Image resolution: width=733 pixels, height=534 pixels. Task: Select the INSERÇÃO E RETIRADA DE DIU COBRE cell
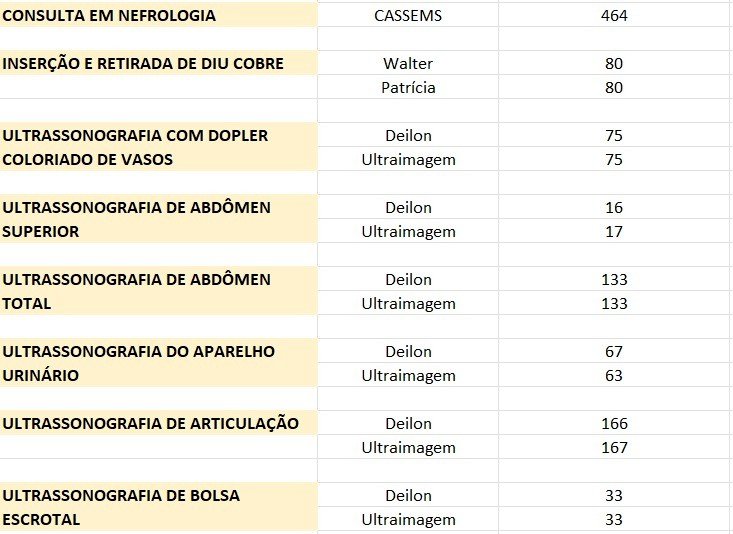coord(158,63)
